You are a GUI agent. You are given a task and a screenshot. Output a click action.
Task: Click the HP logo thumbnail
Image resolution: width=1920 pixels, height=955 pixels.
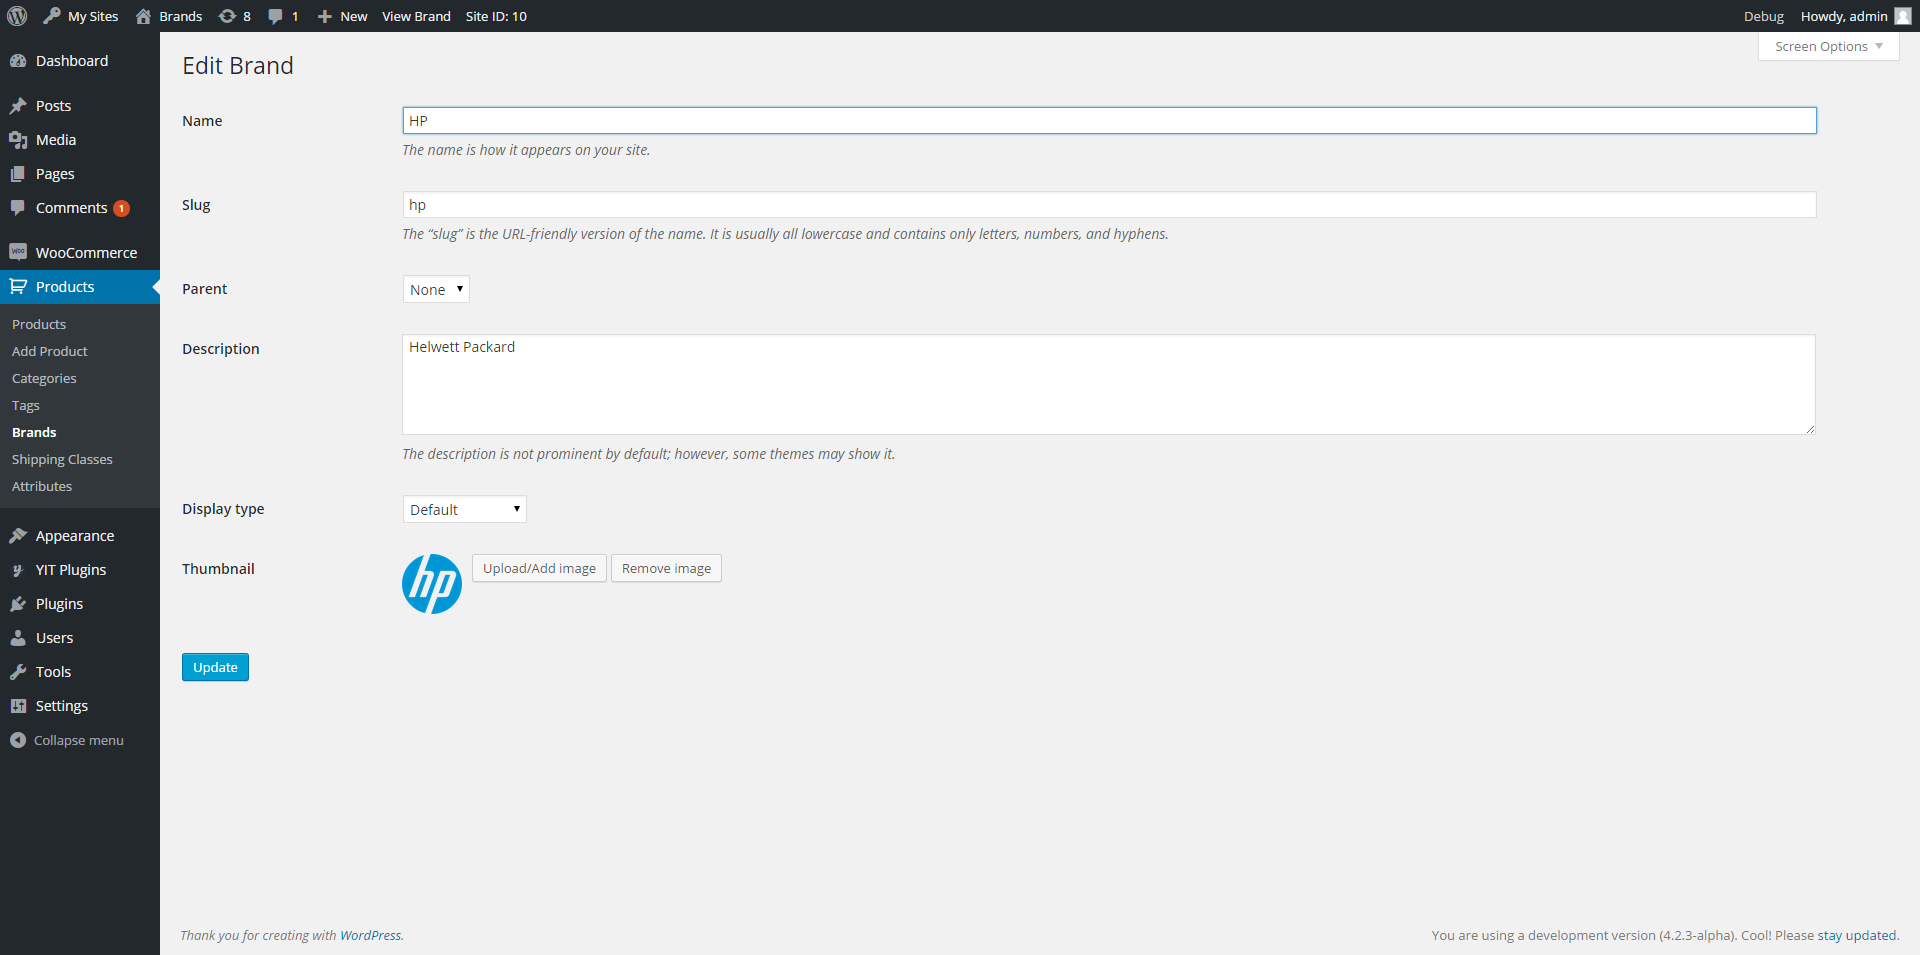point(432,584)
